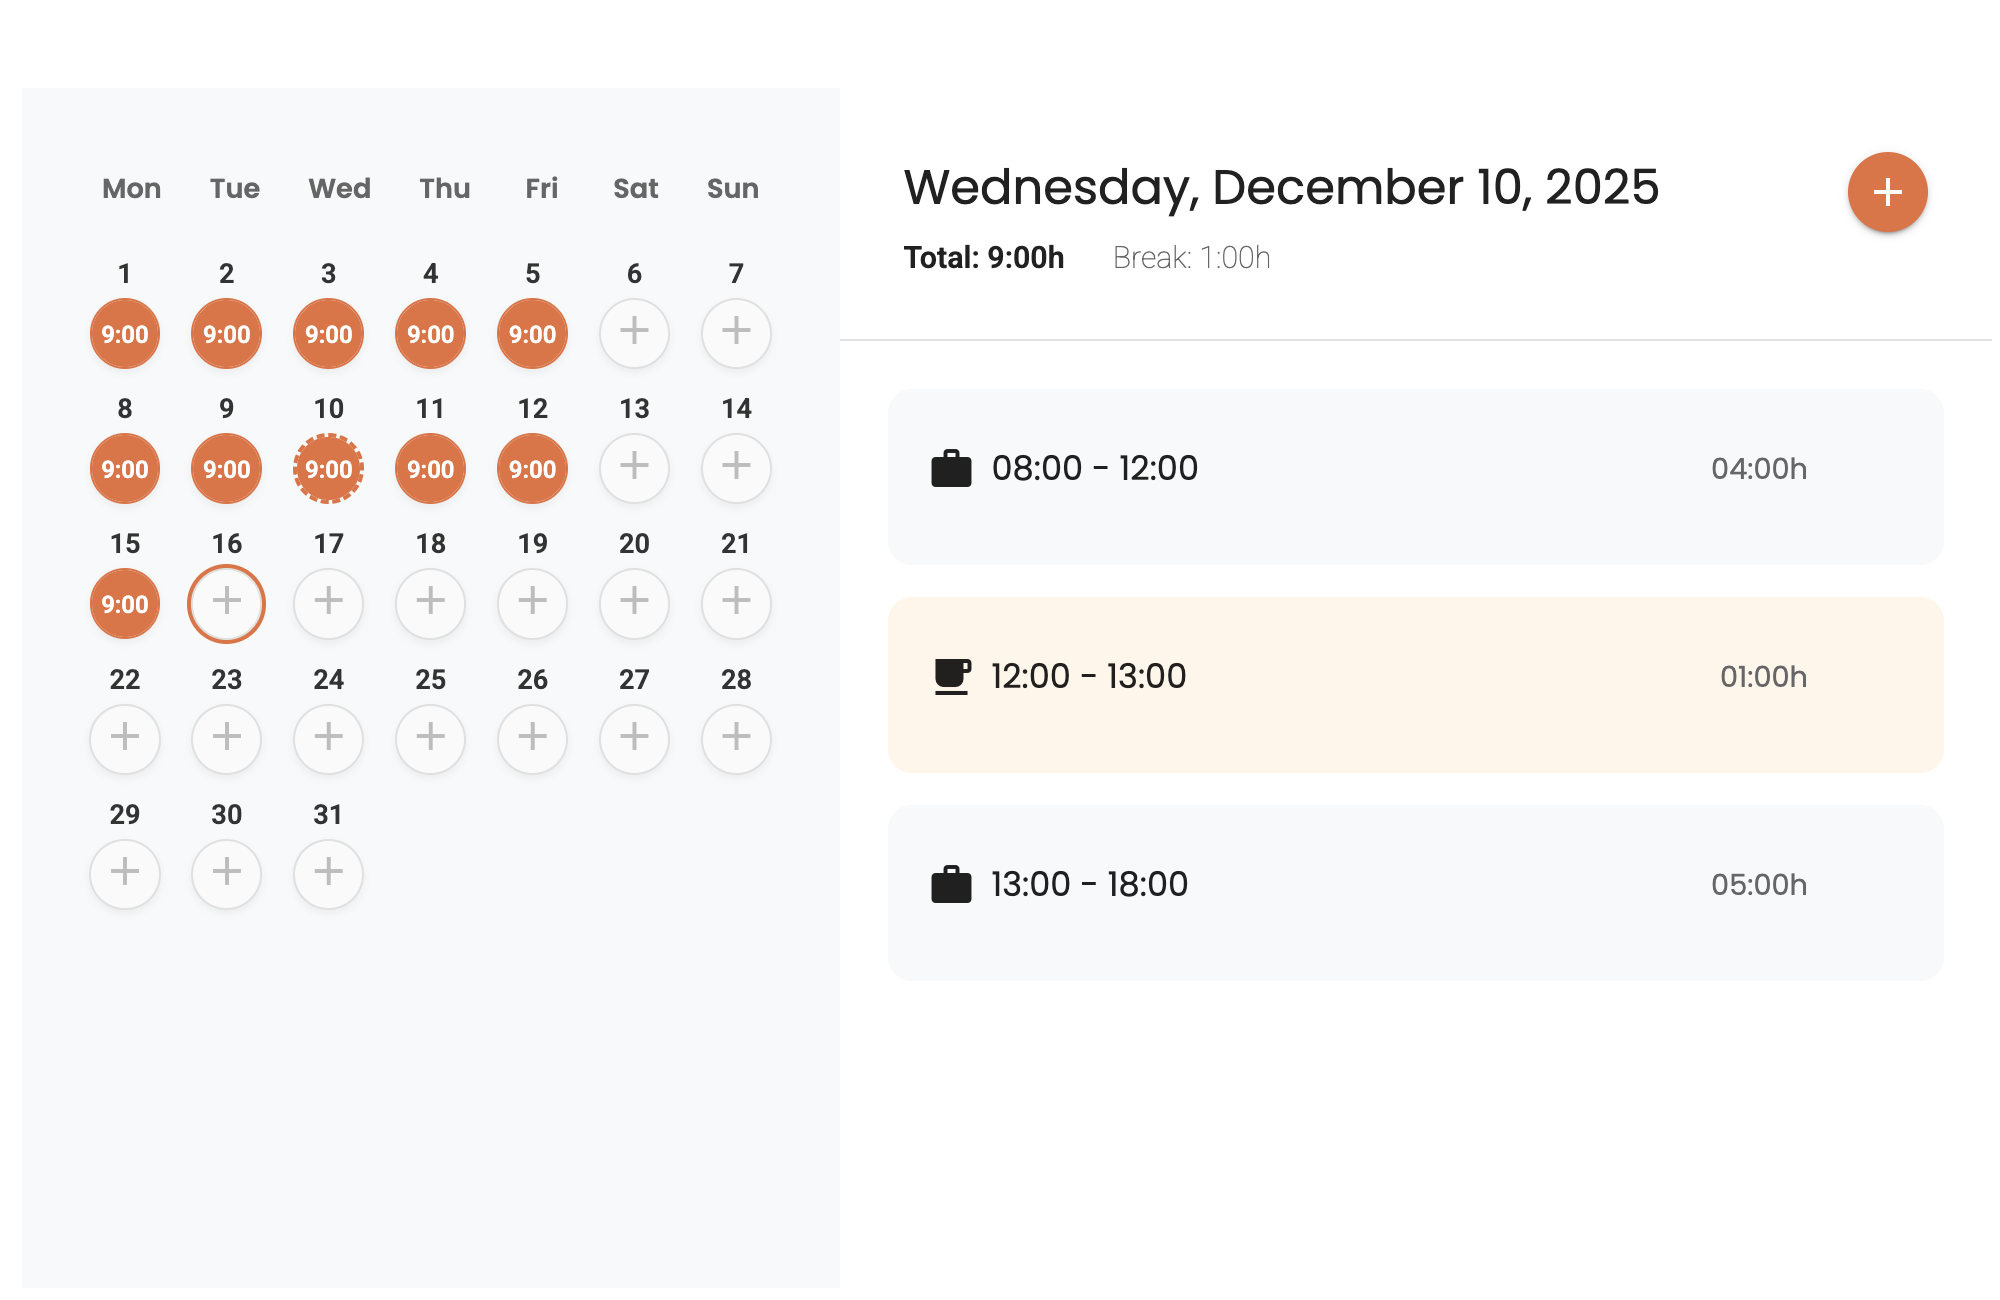Open the 12:00 - 13:00 break entry

[1415, 684]
